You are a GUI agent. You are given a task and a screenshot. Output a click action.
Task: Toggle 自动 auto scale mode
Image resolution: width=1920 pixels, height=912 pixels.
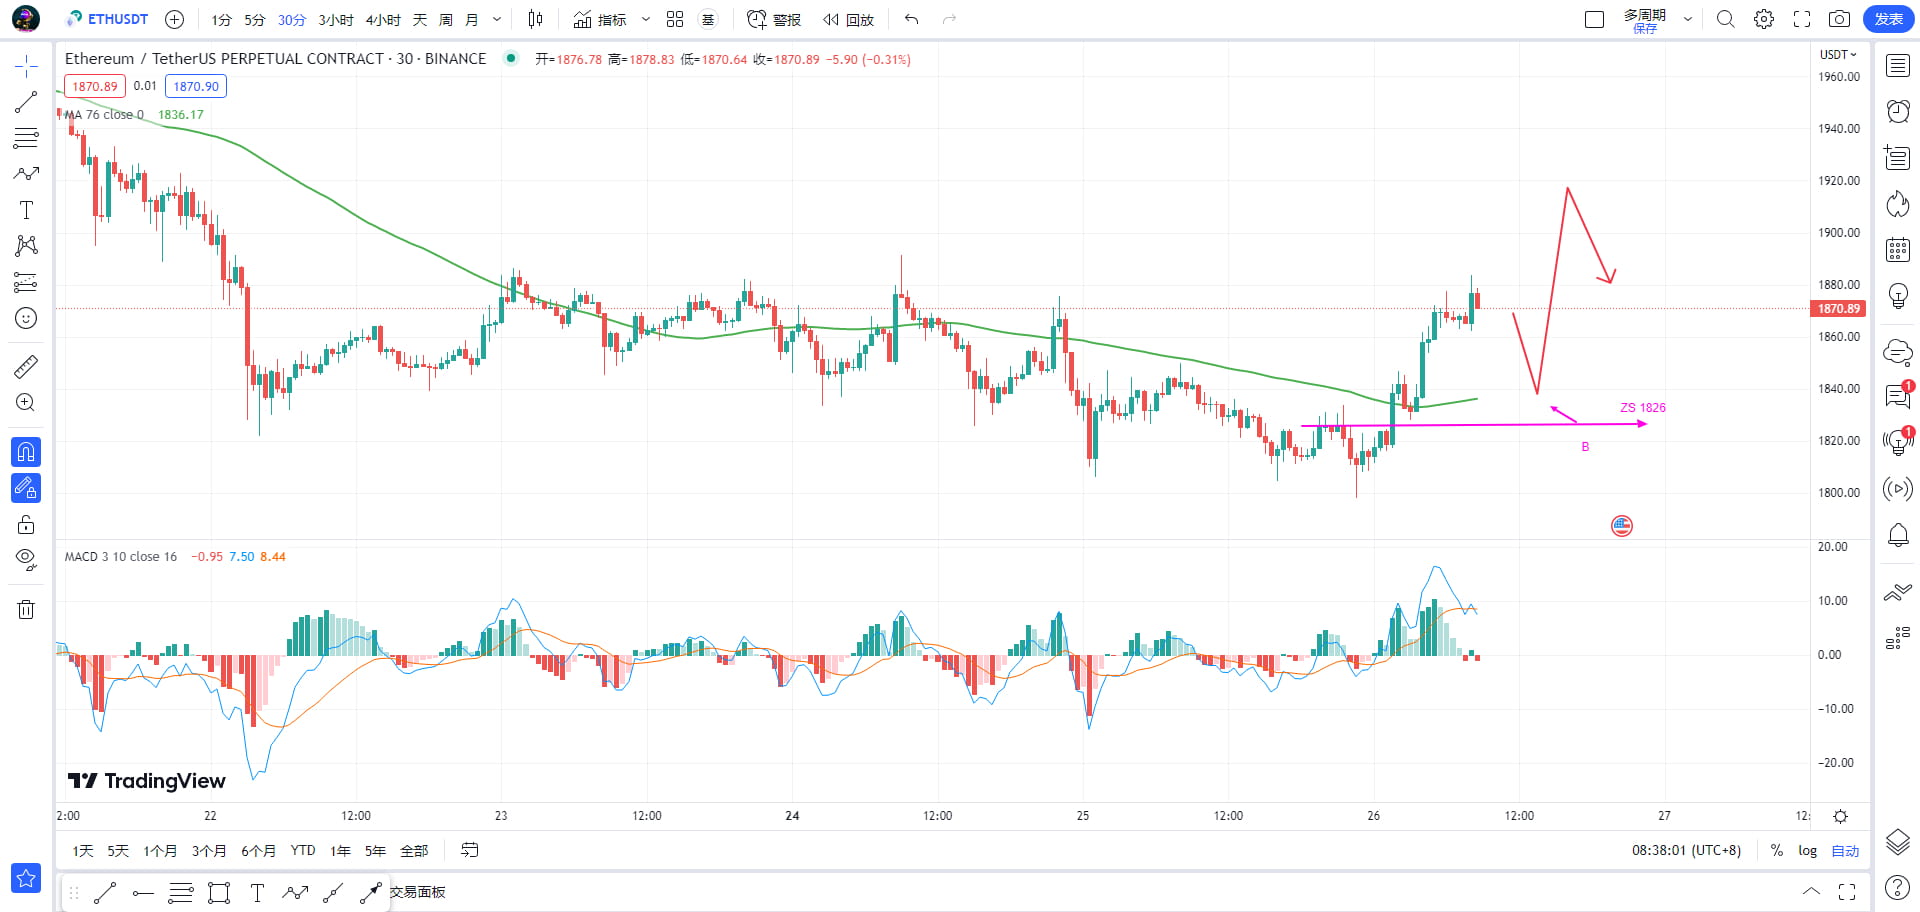point(1845,851)
